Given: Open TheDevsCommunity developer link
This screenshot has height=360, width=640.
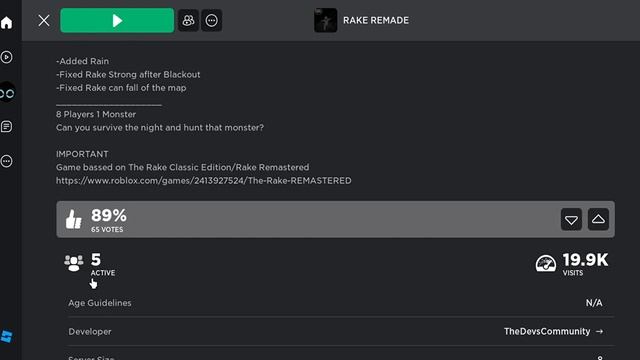Looking at the screenshot, I should pyautogui.click(x=547, y=331).
